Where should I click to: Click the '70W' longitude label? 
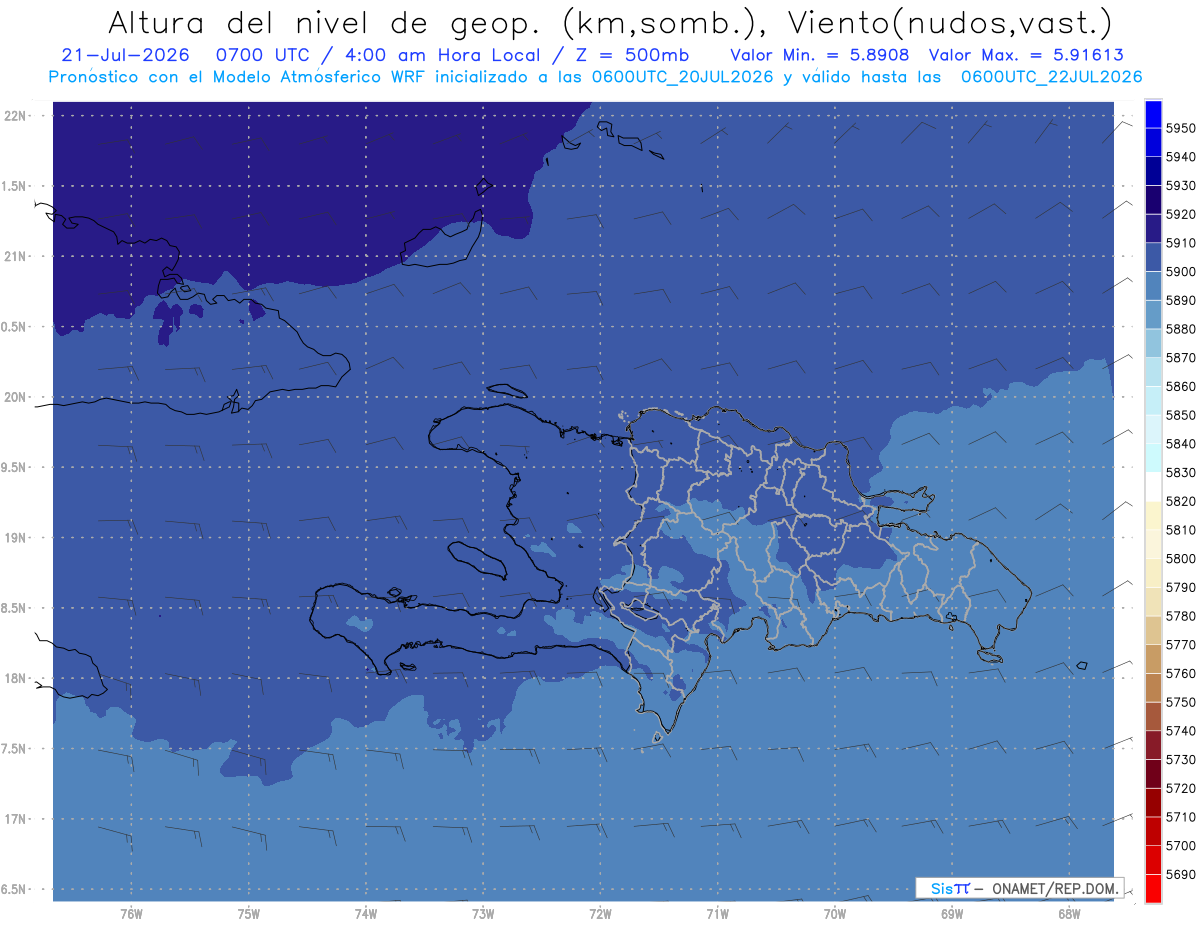click(x=835, y=913)
